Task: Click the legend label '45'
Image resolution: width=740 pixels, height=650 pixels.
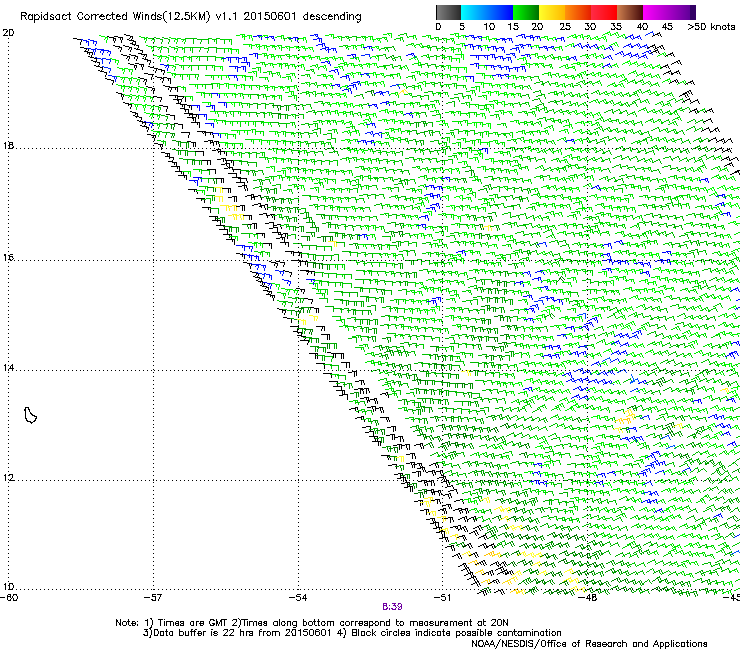Action: pyautogui.click(x=667, y=27)
